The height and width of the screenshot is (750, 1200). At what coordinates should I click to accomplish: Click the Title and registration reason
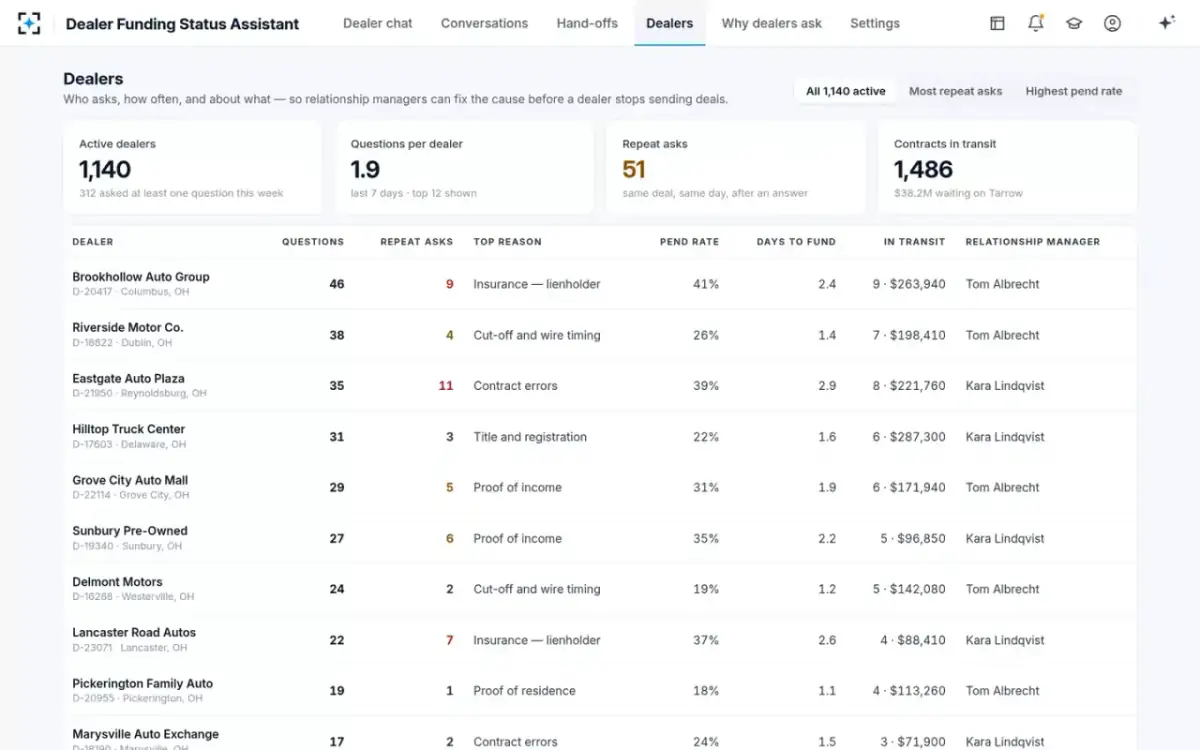530,437
